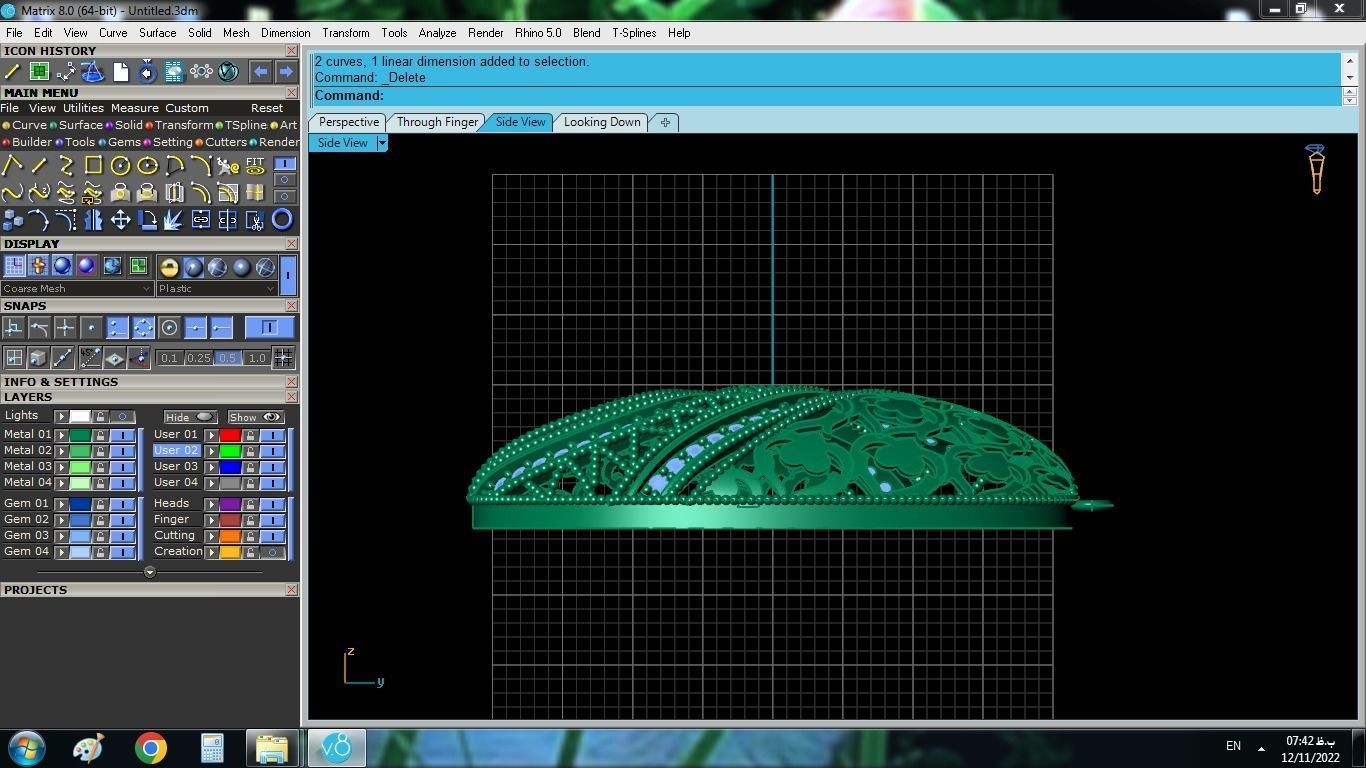Expand the User 03 layer arrow

coord(211,467)
